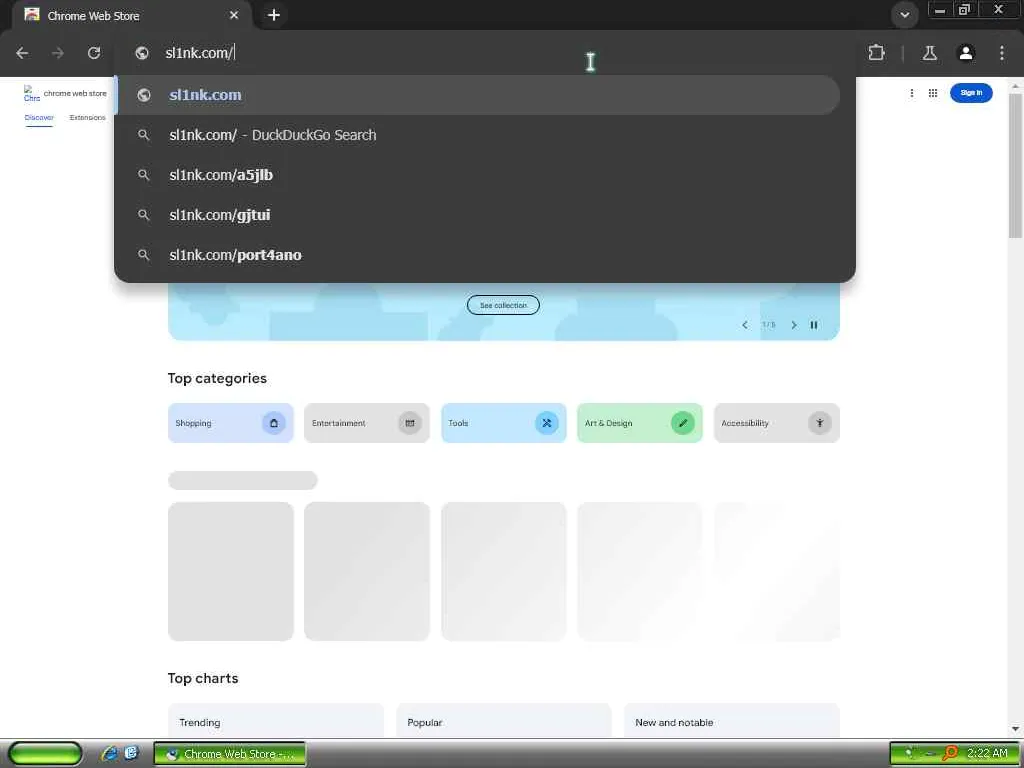Select the sl1nk.com top suggestion
This screenshot has height=768, width=1024.
(x=478, y=95)
